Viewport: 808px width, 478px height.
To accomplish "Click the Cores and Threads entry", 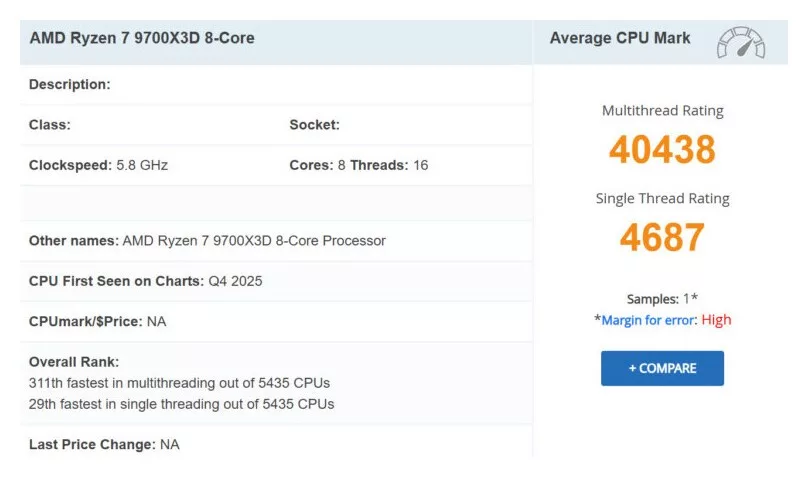I will coord(358,165).
